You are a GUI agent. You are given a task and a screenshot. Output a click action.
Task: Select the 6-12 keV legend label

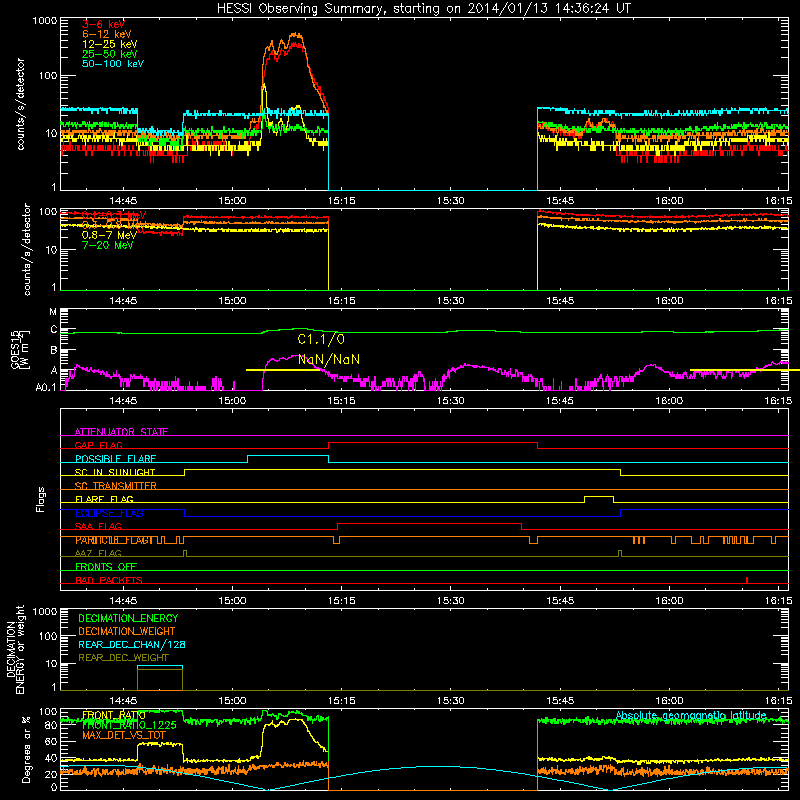coord(107,34)
